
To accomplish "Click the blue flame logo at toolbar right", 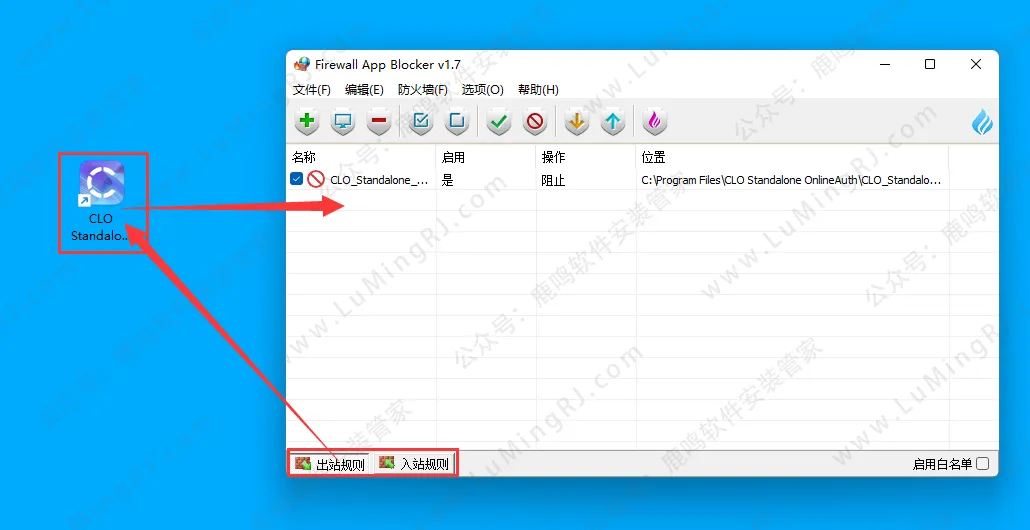I will point(982,122).
